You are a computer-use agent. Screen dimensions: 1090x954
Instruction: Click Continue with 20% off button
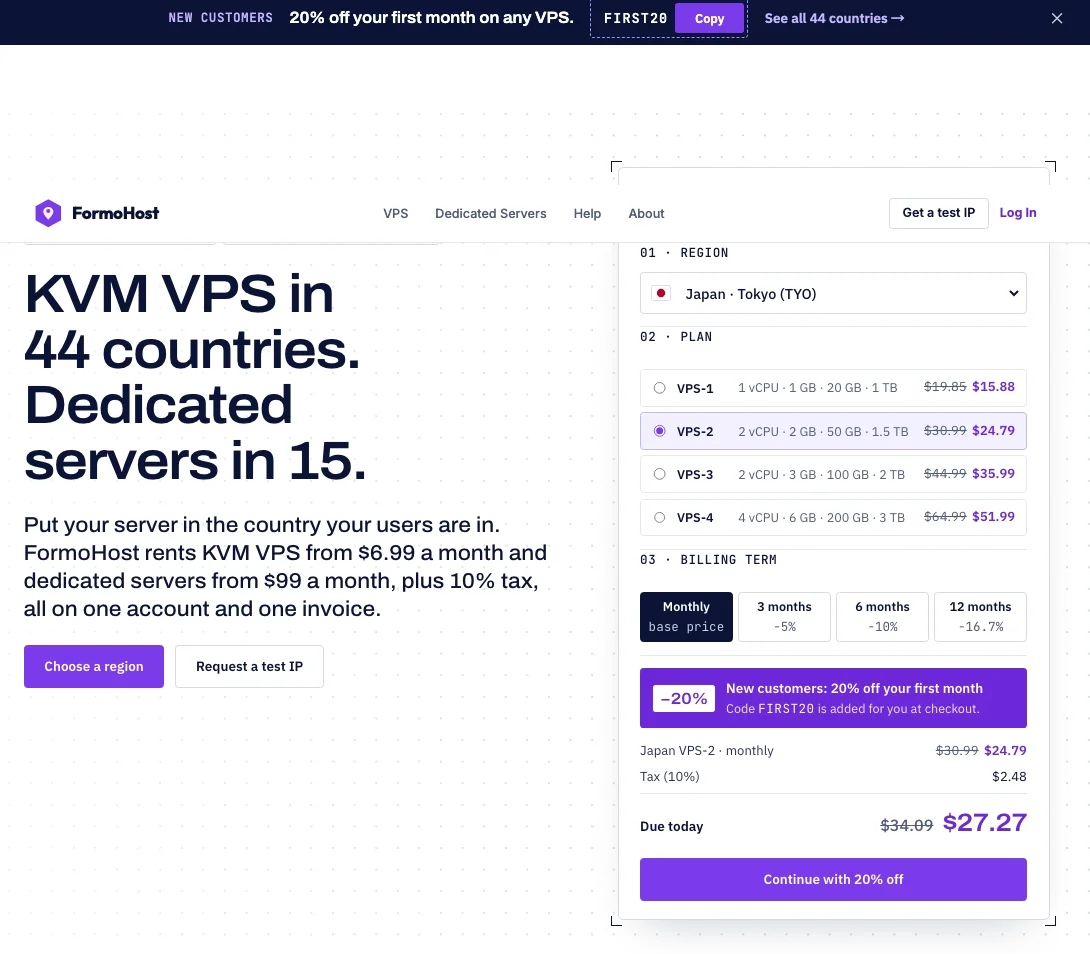pyautogui.click(x=833, y=880)
